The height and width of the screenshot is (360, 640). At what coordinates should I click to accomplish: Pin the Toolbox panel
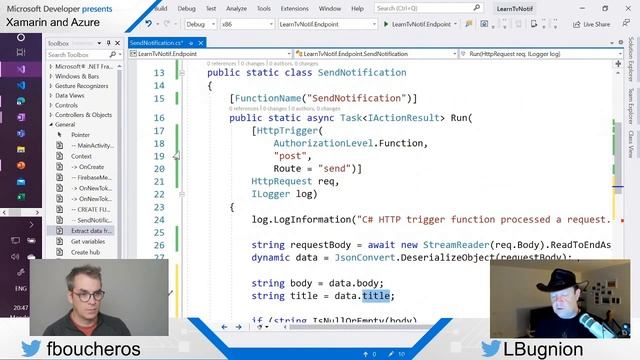[x=109, y=43]
